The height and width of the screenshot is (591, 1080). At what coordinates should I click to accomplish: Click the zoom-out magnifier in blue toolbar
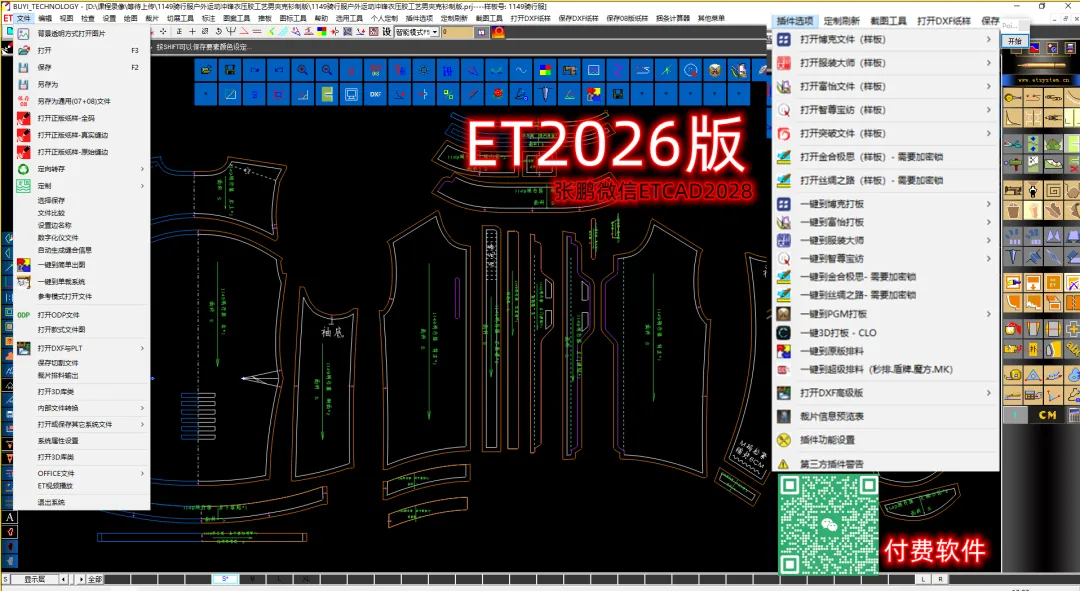tap(327, 70)
